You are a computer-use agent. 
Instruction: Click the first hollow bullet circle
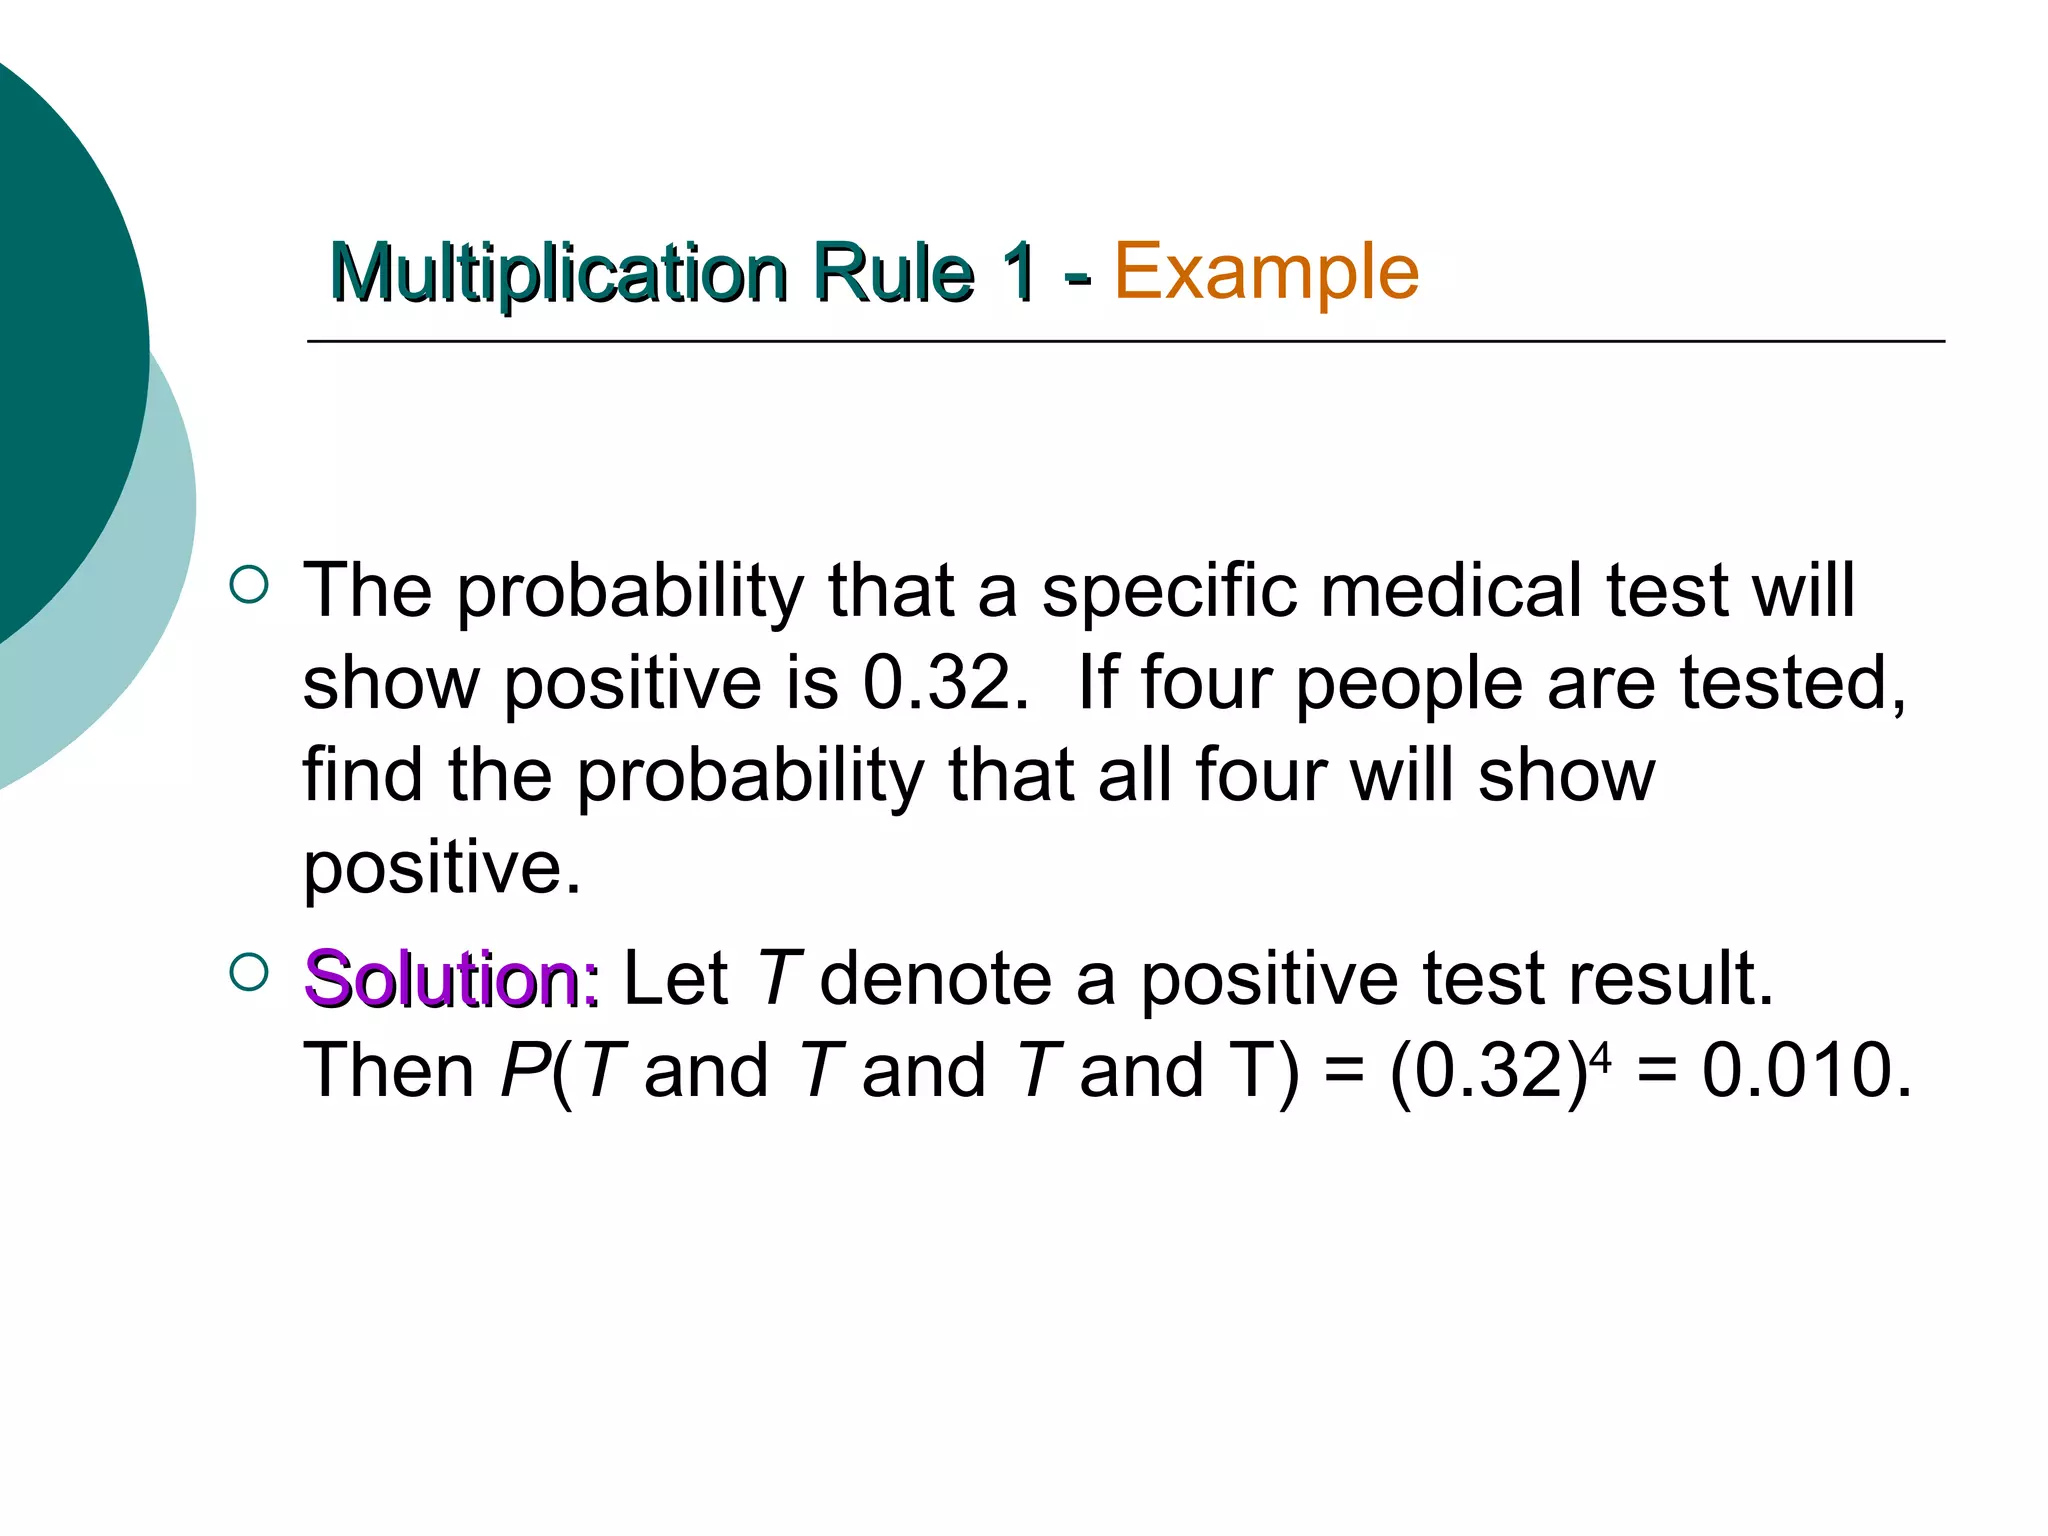tap(249, 586)
